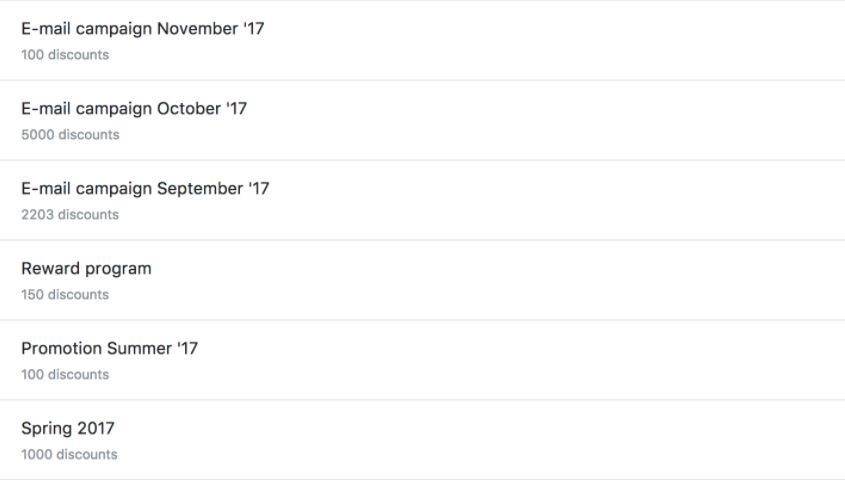Viewport: 845px width, 480px height.
Task: Open E-mail campaign October '17 title
Action: [x=134, y=109]
